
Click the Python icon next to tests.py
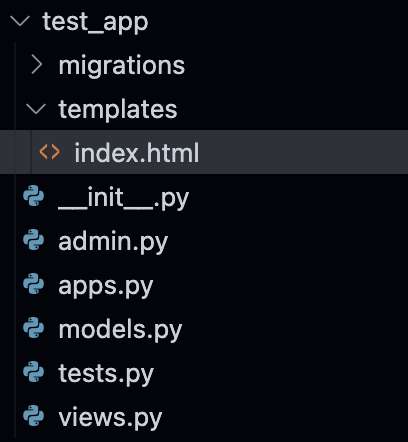point(34,371)
